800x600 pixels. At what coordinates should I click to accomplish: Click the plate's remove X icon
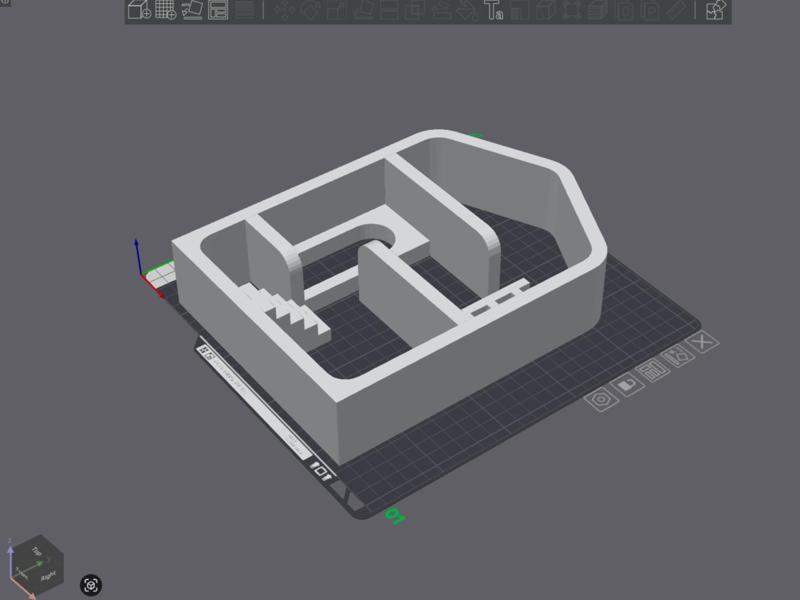704,341
